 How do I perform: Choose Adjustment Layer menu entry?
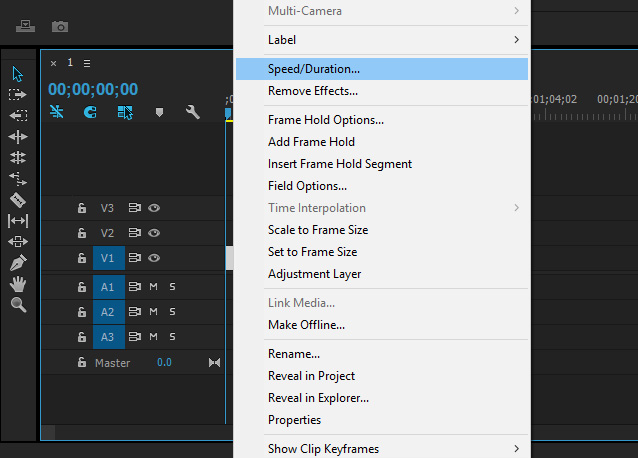click(382, 274)
